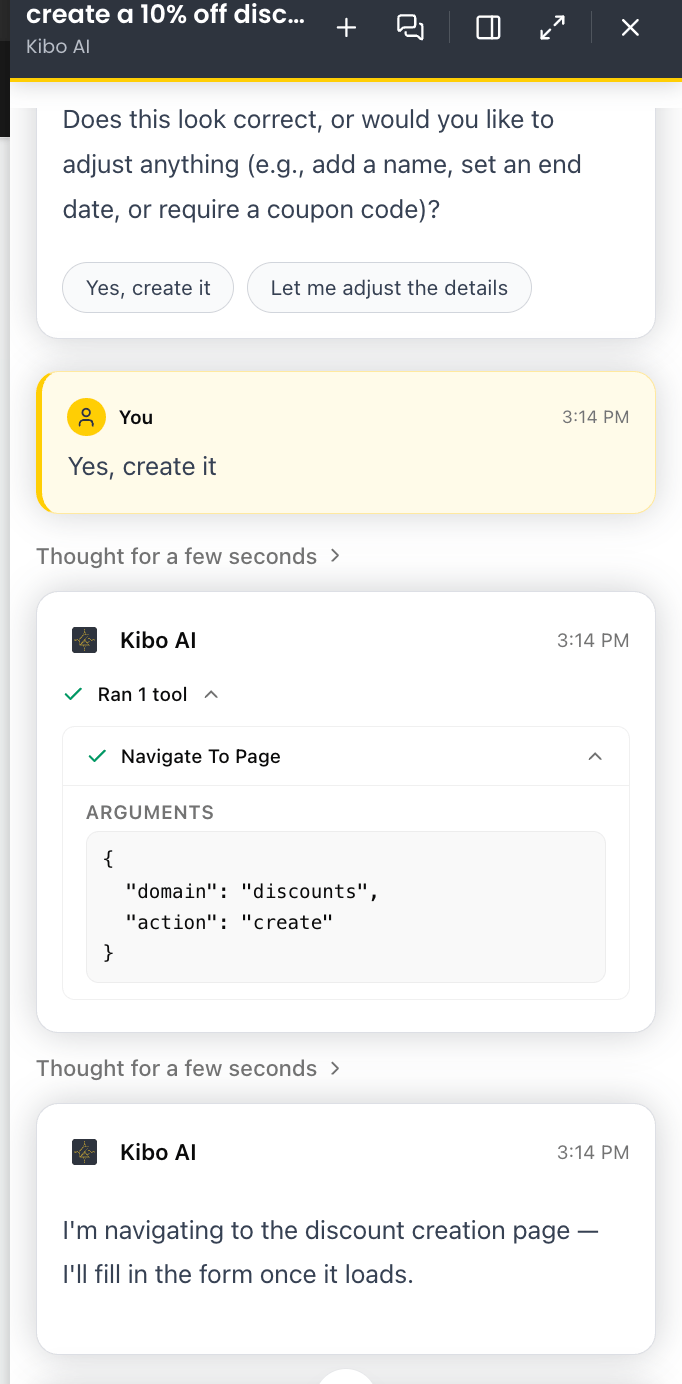Click the 'Yes, create it' user message text
The height and width of the screenshot is (1384, 682).
point(142,467)
